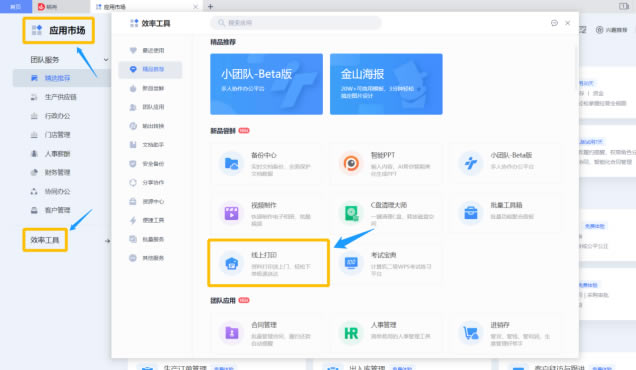Click the 金山海报 featured banner
636x370 pixels.
click(386, 84)
